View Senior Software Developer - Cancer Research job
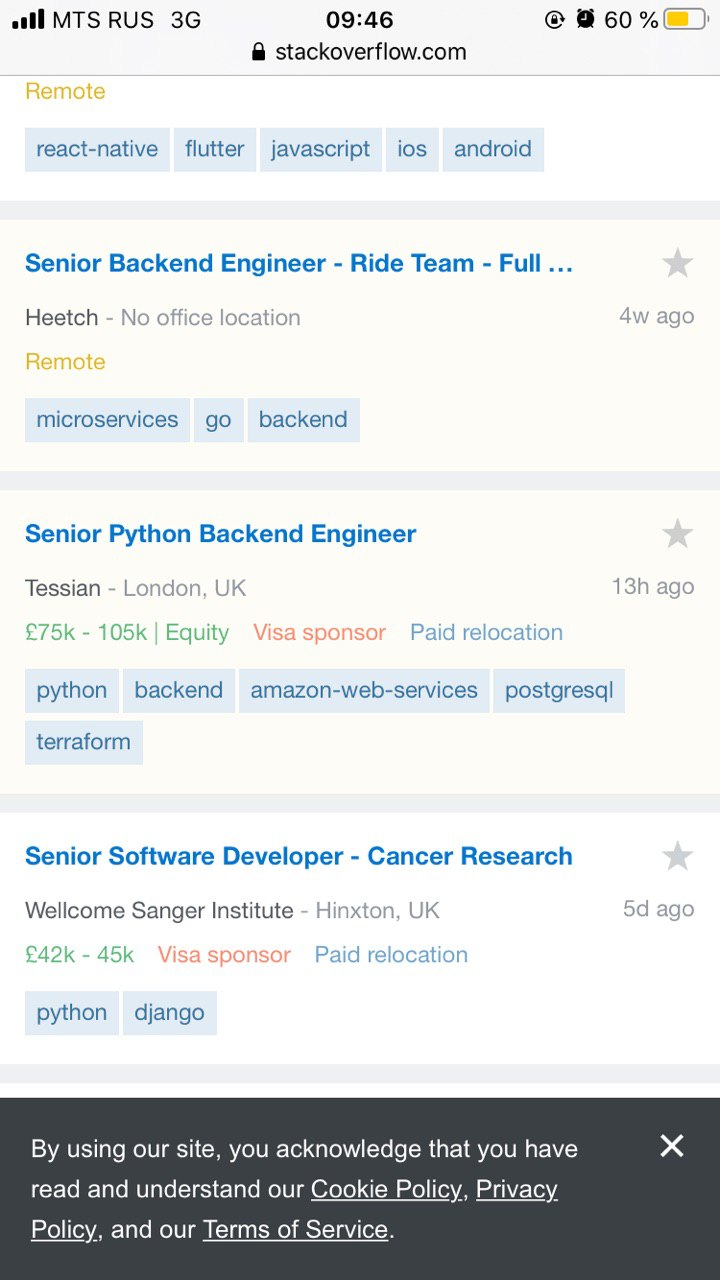Image resolution: width=720 pixels, height=1280 pixels. 299,857
